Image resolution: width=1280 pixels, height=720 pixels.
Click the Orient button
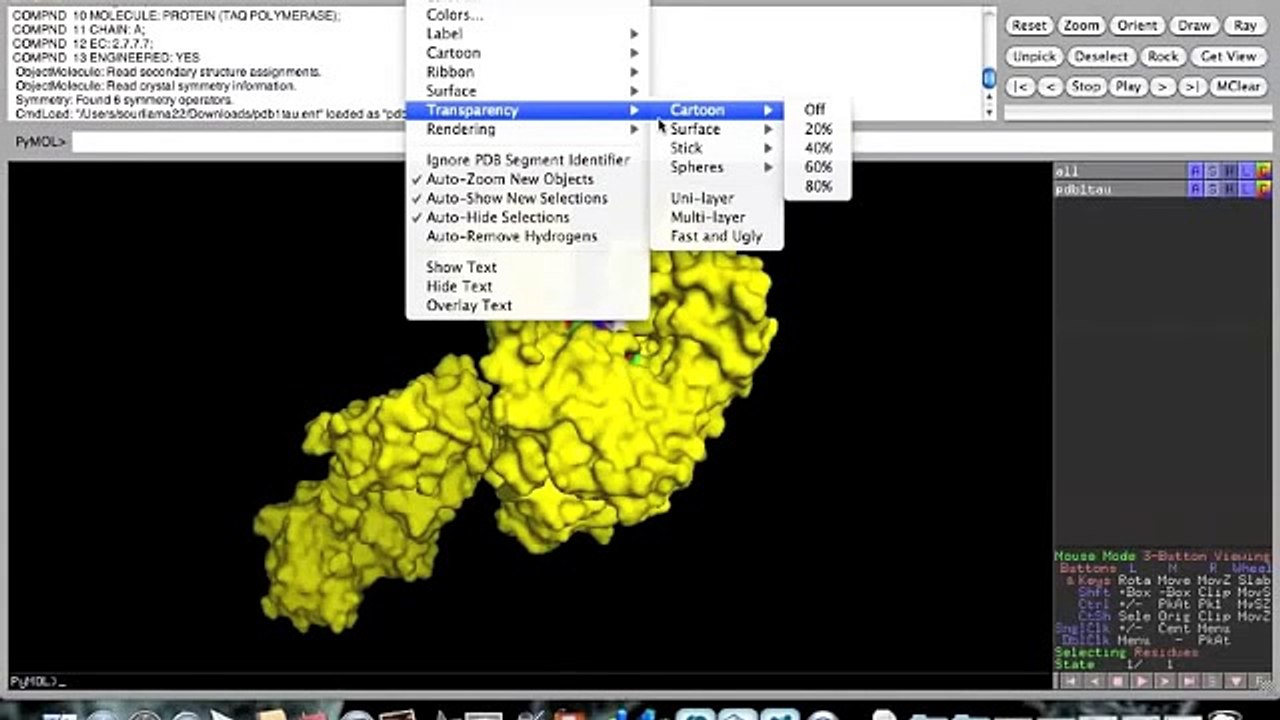pos(1137,26)
